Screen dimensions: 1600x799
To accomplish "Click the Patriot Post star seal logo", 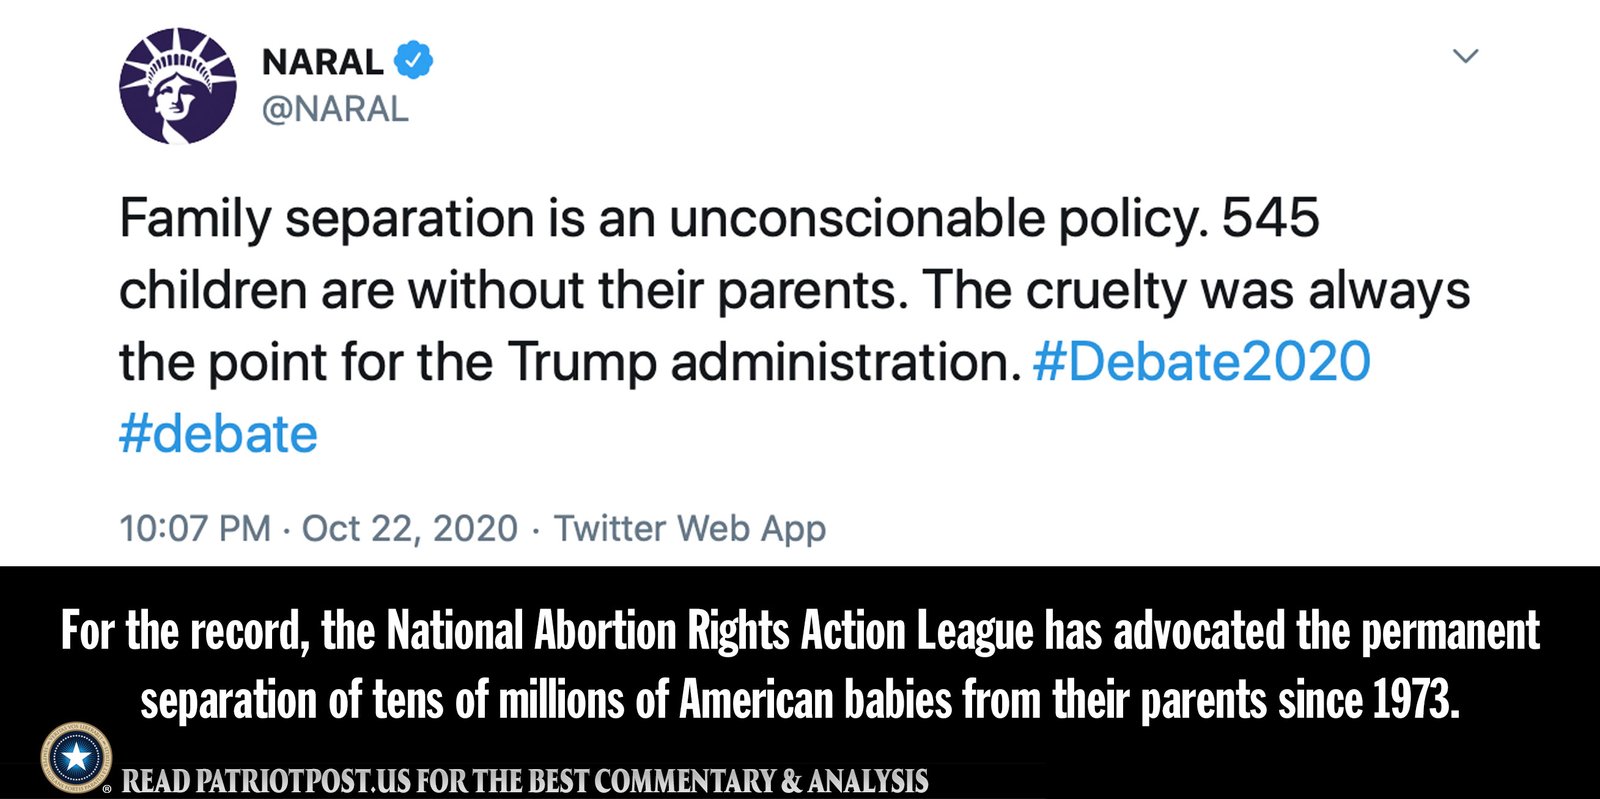I will point(77,757).
